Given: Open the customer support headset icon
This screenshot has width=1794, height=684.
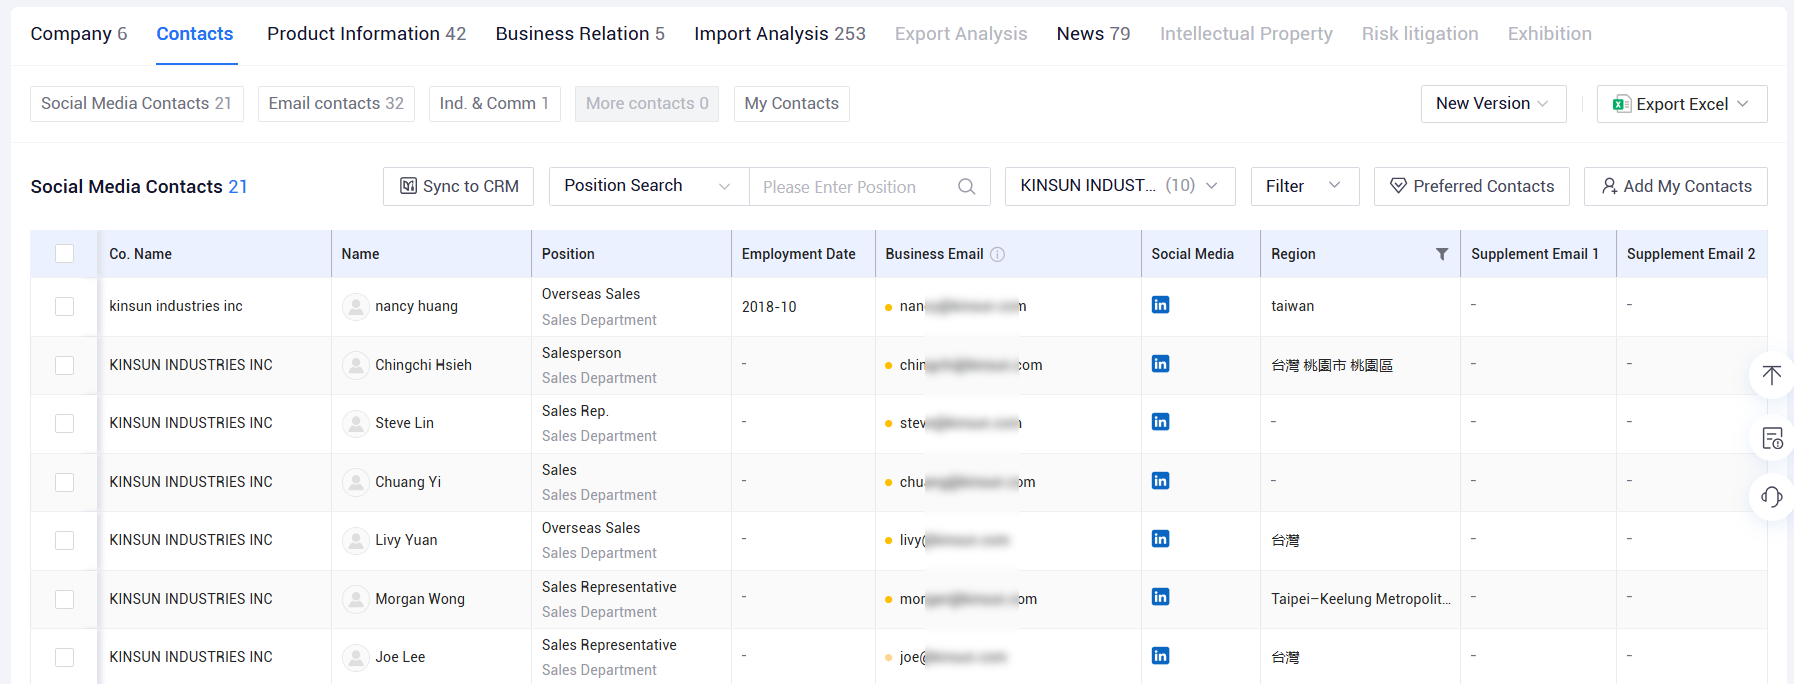Looking at the screenshot, I should (x=1772, y=497).
